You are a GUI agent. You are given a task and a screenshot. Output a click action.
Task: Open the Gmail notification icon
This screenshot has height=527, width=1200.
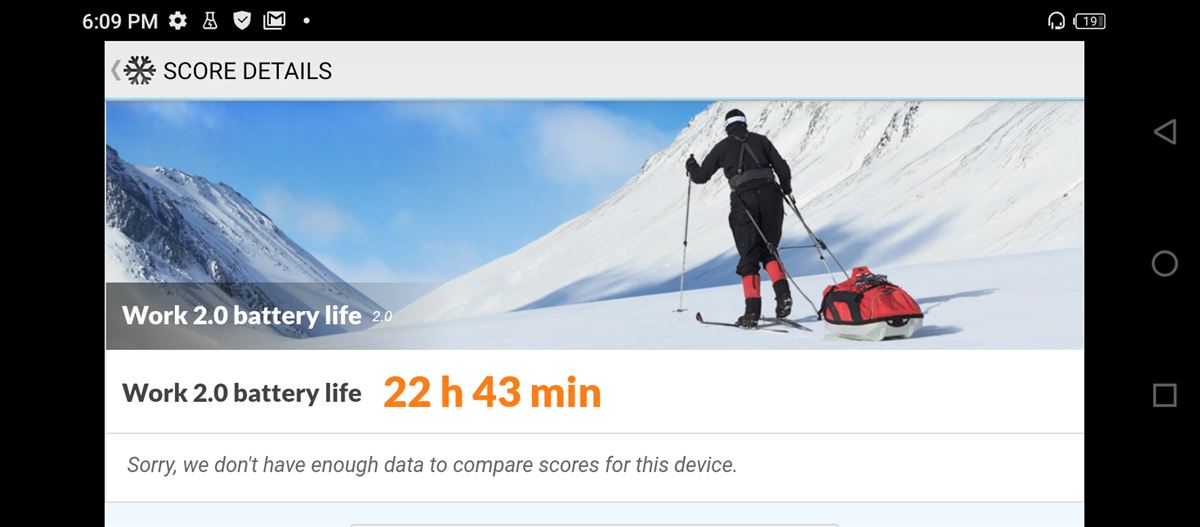274,20
